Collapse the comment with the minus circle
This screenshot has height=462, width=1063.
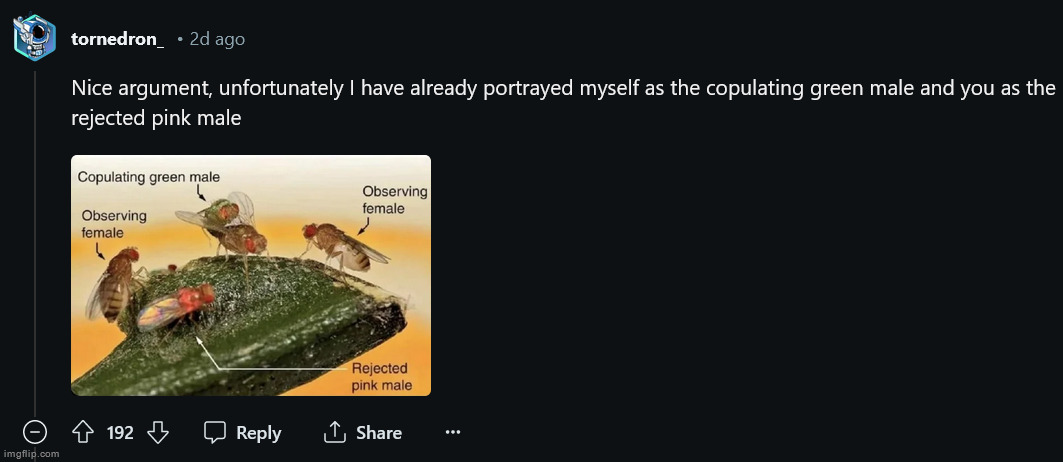tap(35, 432)
